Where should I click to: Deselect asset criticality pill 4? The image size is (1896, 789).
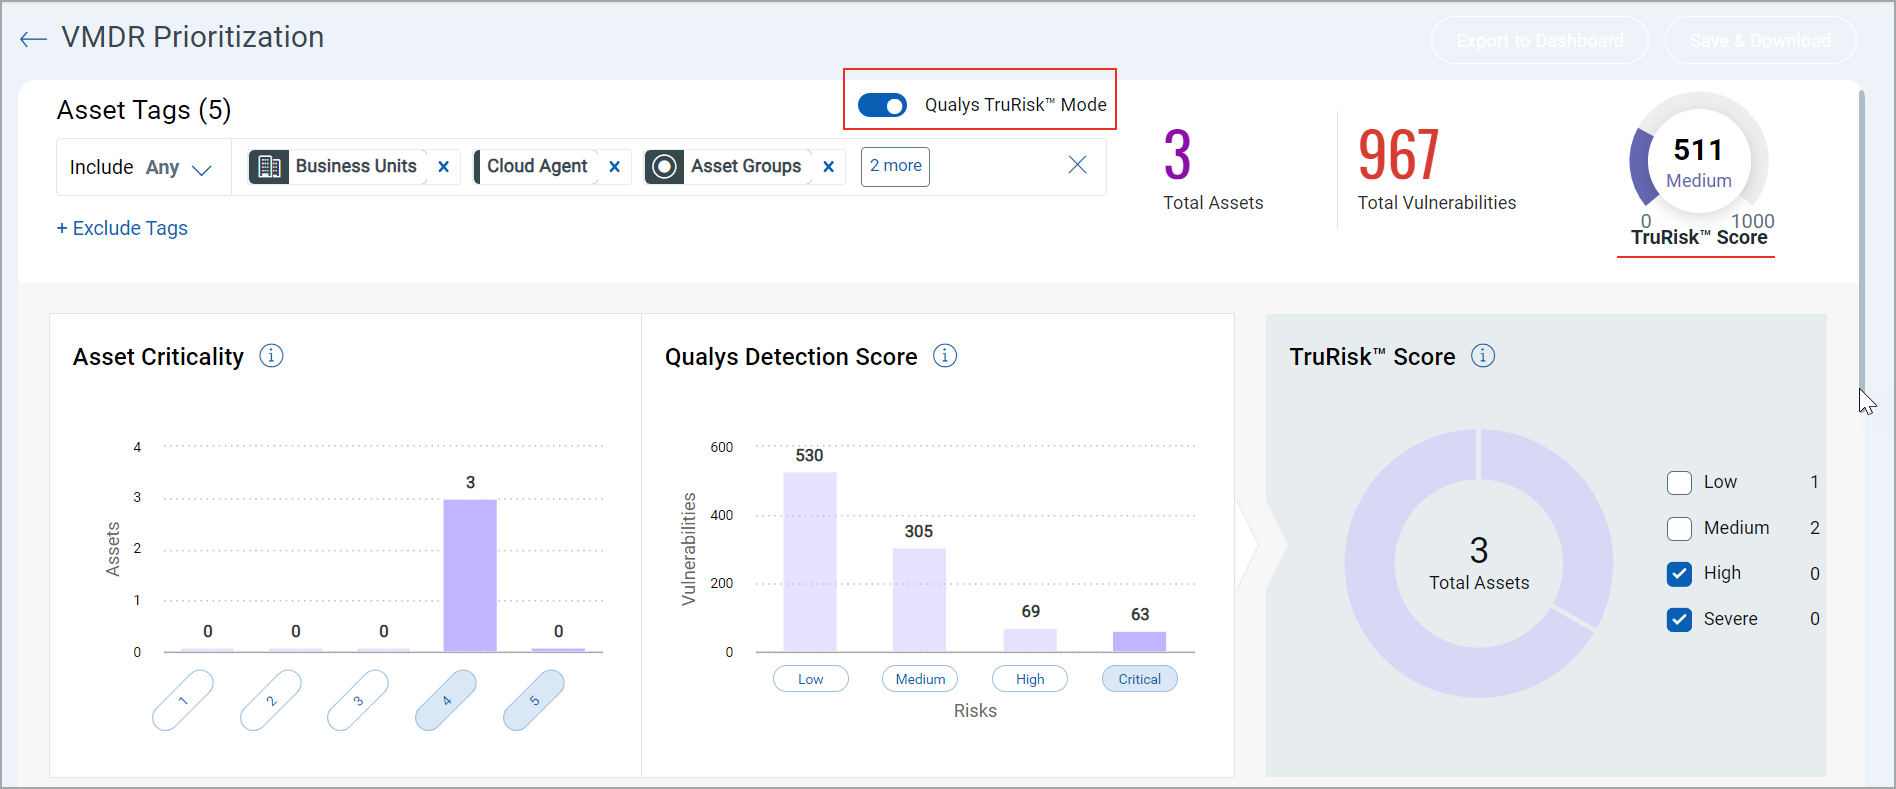(x=446, y=700)
